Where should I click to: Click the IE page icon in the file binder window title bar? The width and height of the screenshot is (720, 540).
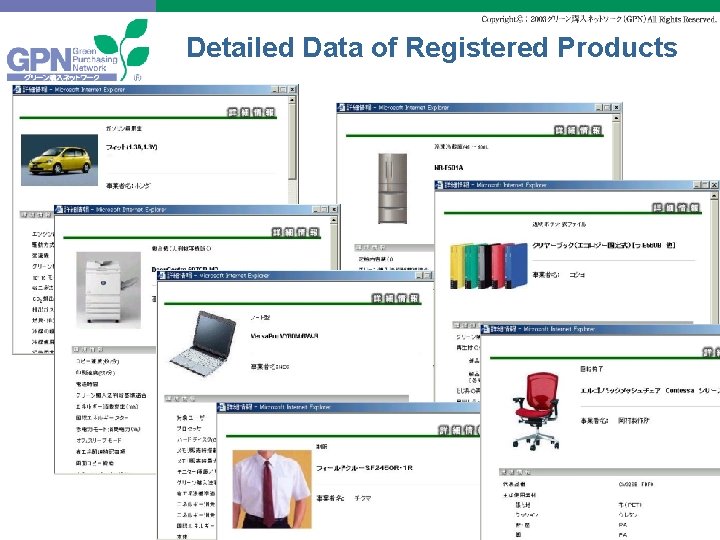tap(439, 185)
